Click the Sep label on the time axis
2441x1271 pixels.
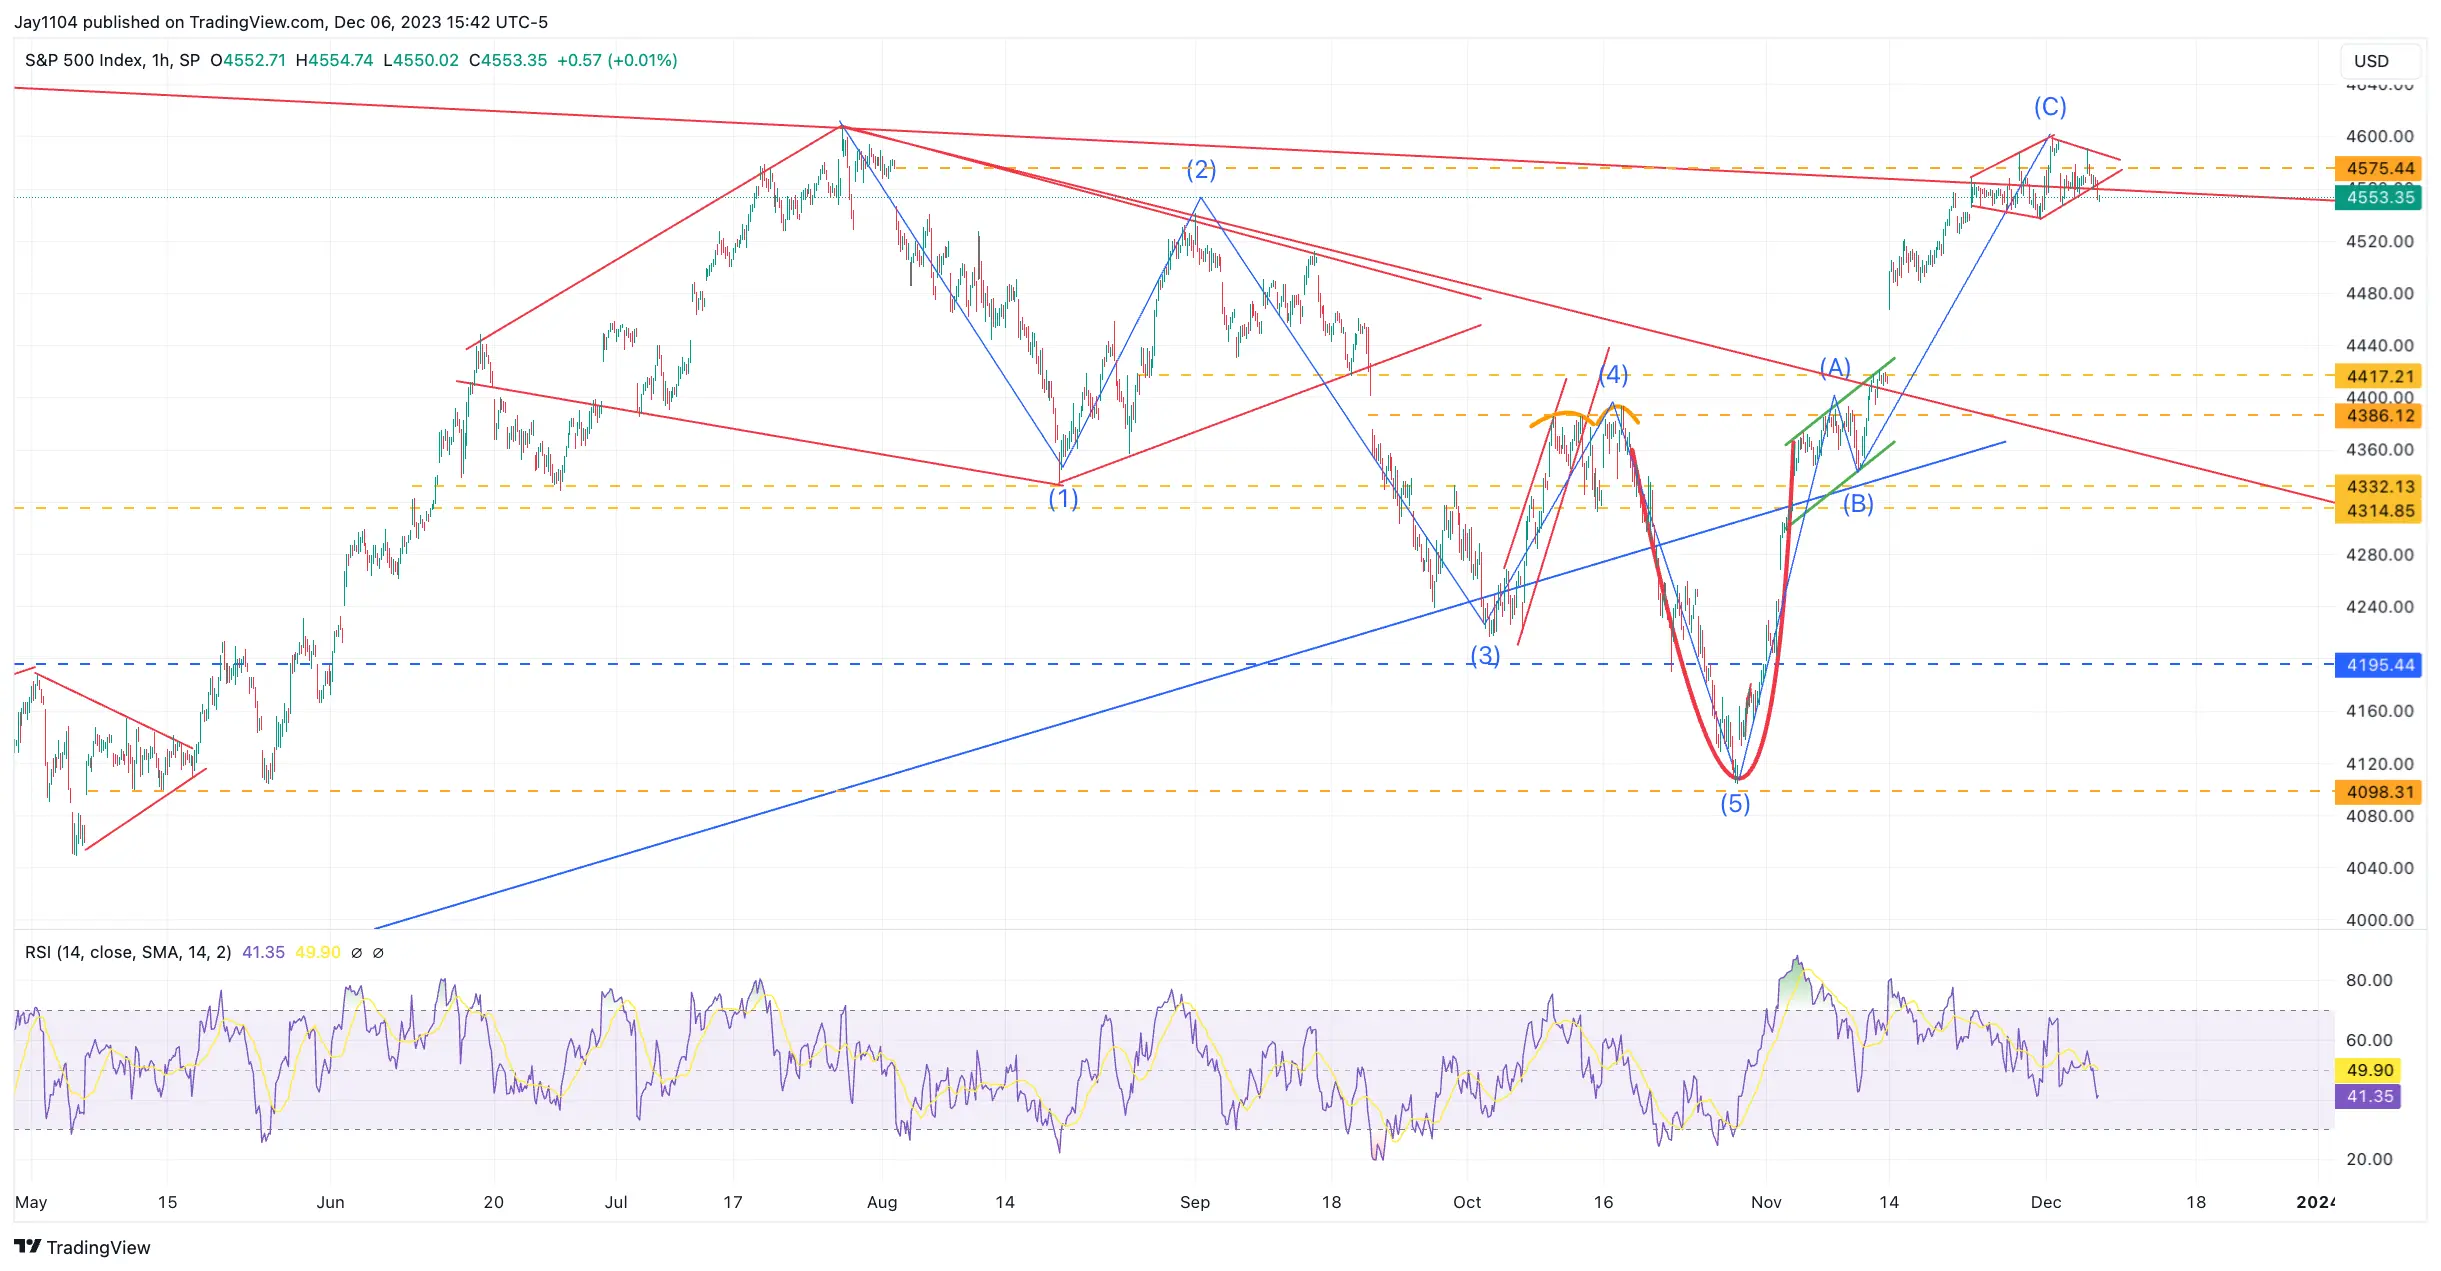pyautogui.click(x=1195, y=1202)
